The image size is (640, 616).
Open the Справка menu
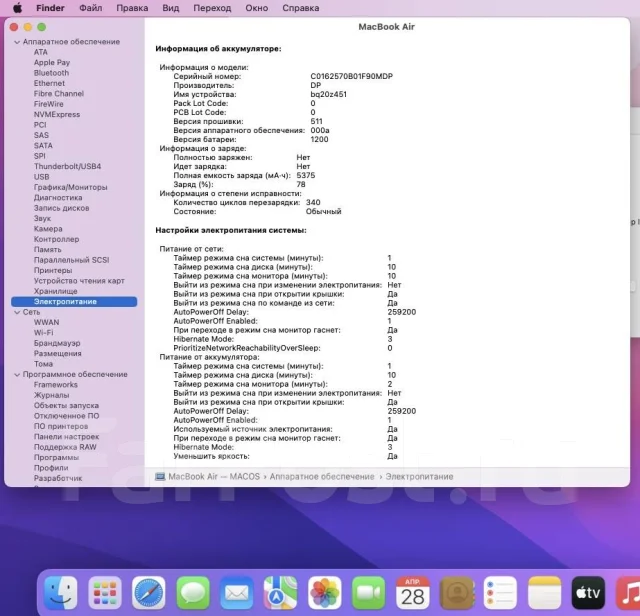[x=301, y=8]
